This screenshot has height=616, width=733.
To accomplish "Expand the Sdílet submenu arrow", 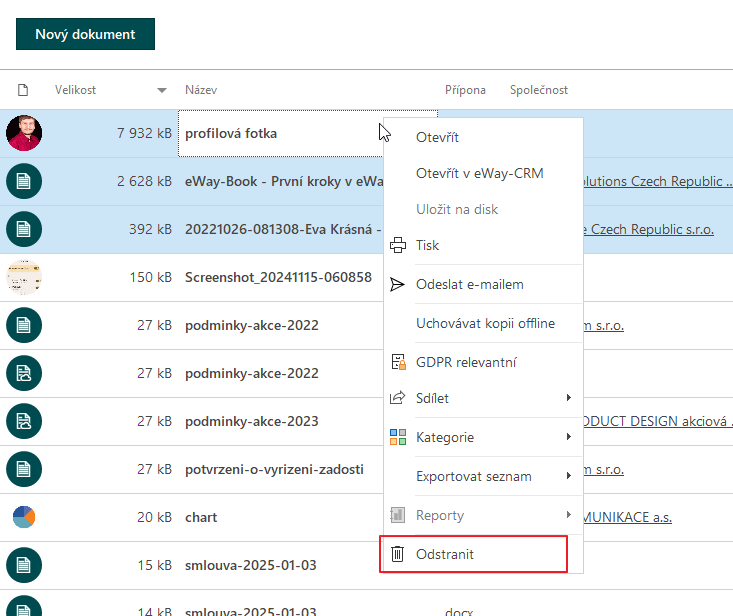I will 568,398.
